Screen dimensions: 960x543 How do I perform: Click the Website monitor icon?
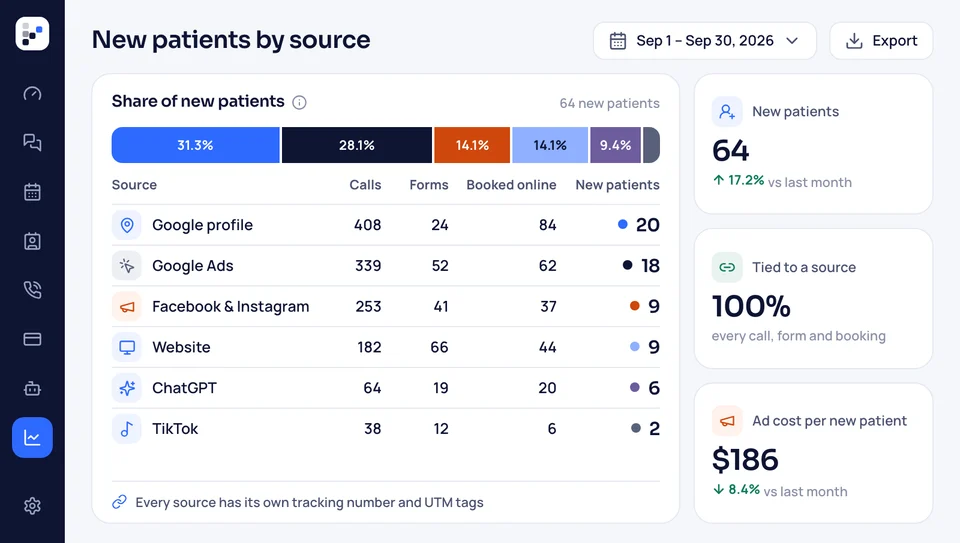coord(127,347)
